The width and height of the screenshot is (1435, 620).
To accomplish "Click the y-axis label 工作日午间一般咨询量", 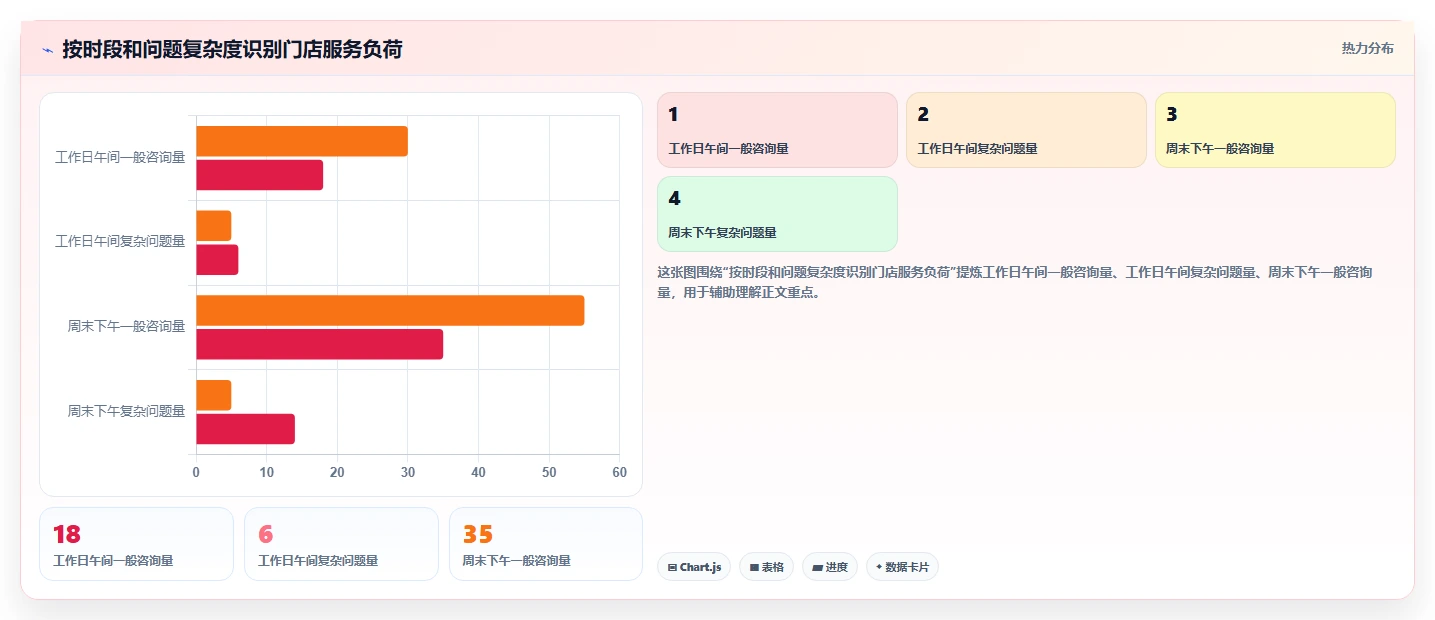I will coord(120,157).
